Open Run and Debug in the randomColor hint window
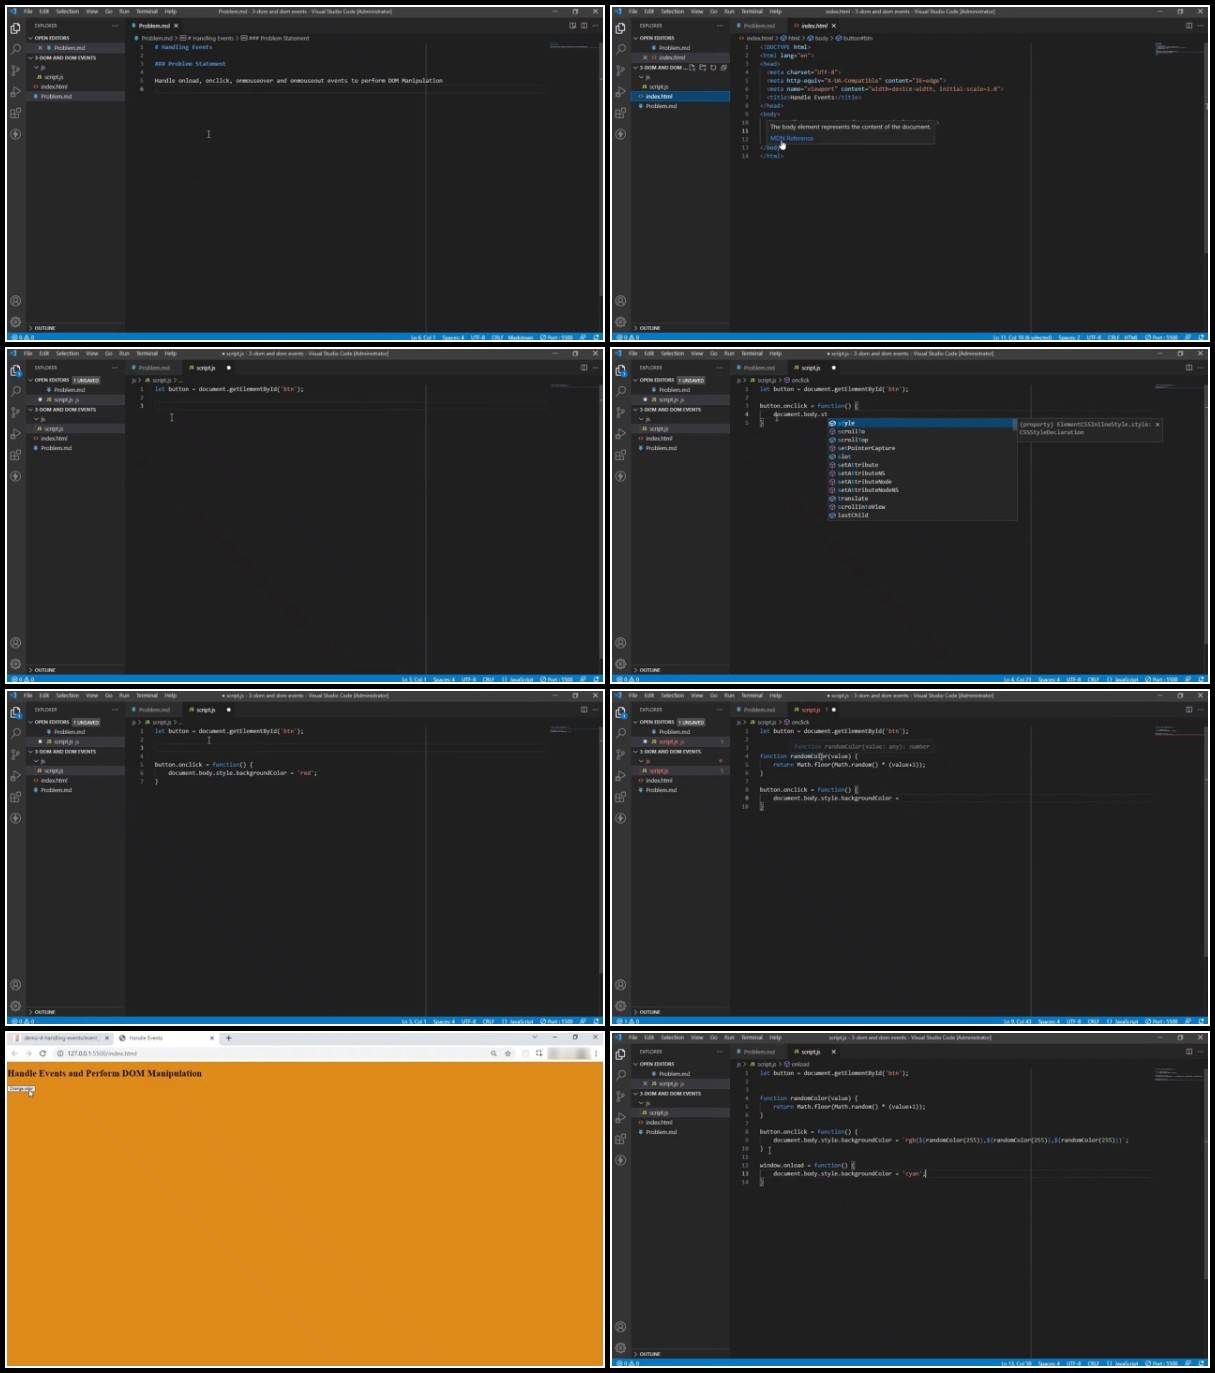Viewport: 1215px width, 1373px height. [620, 775]
